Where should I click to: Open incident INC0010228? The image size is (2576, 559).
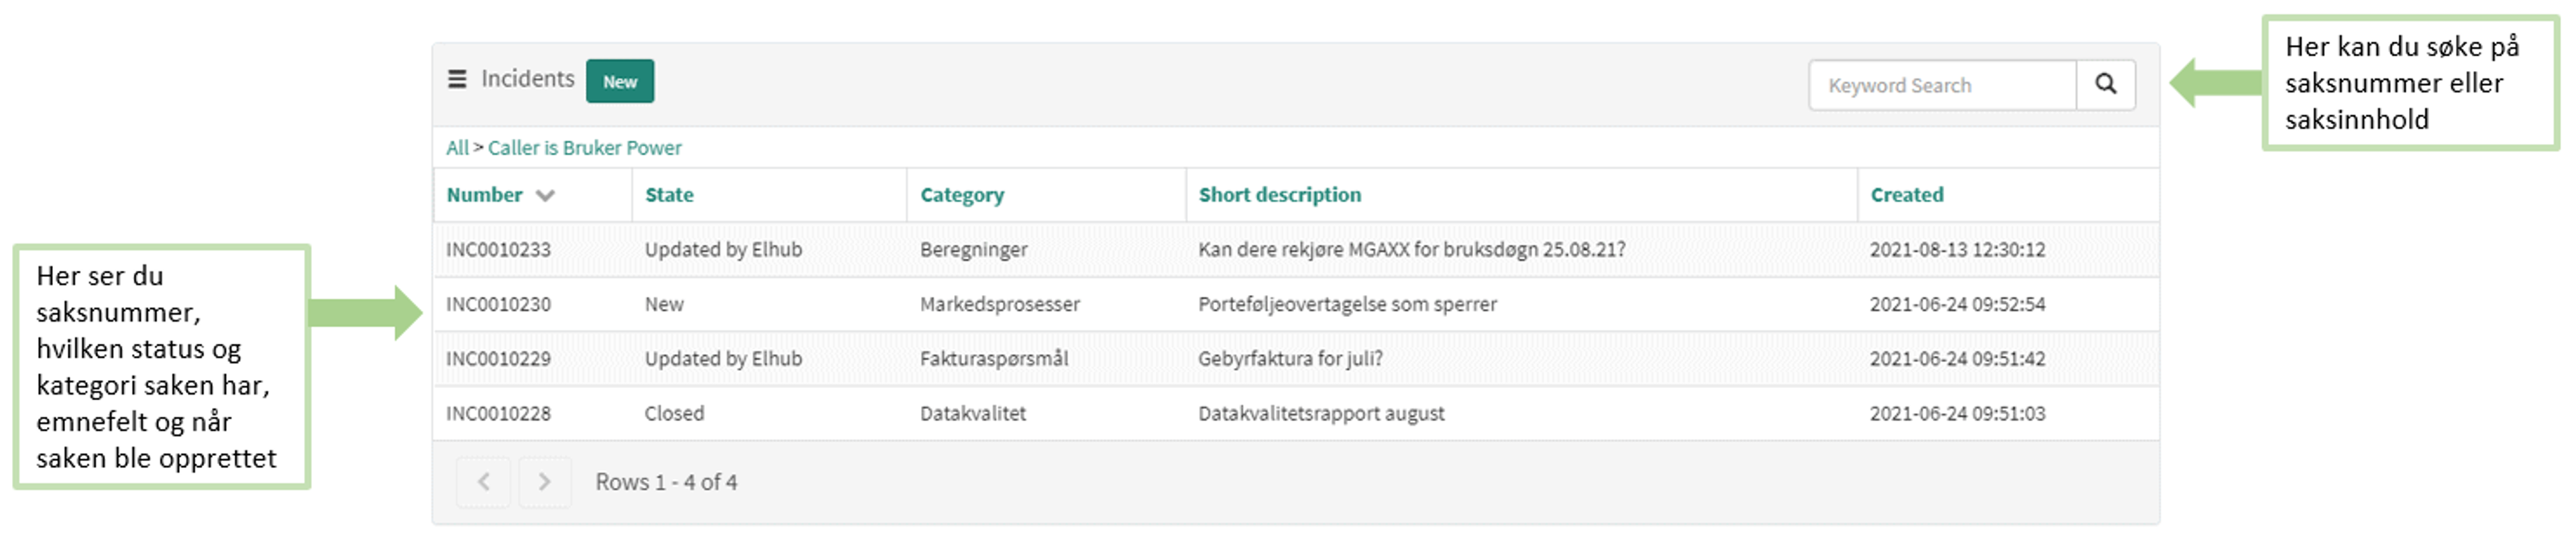(x=498, y=413)
